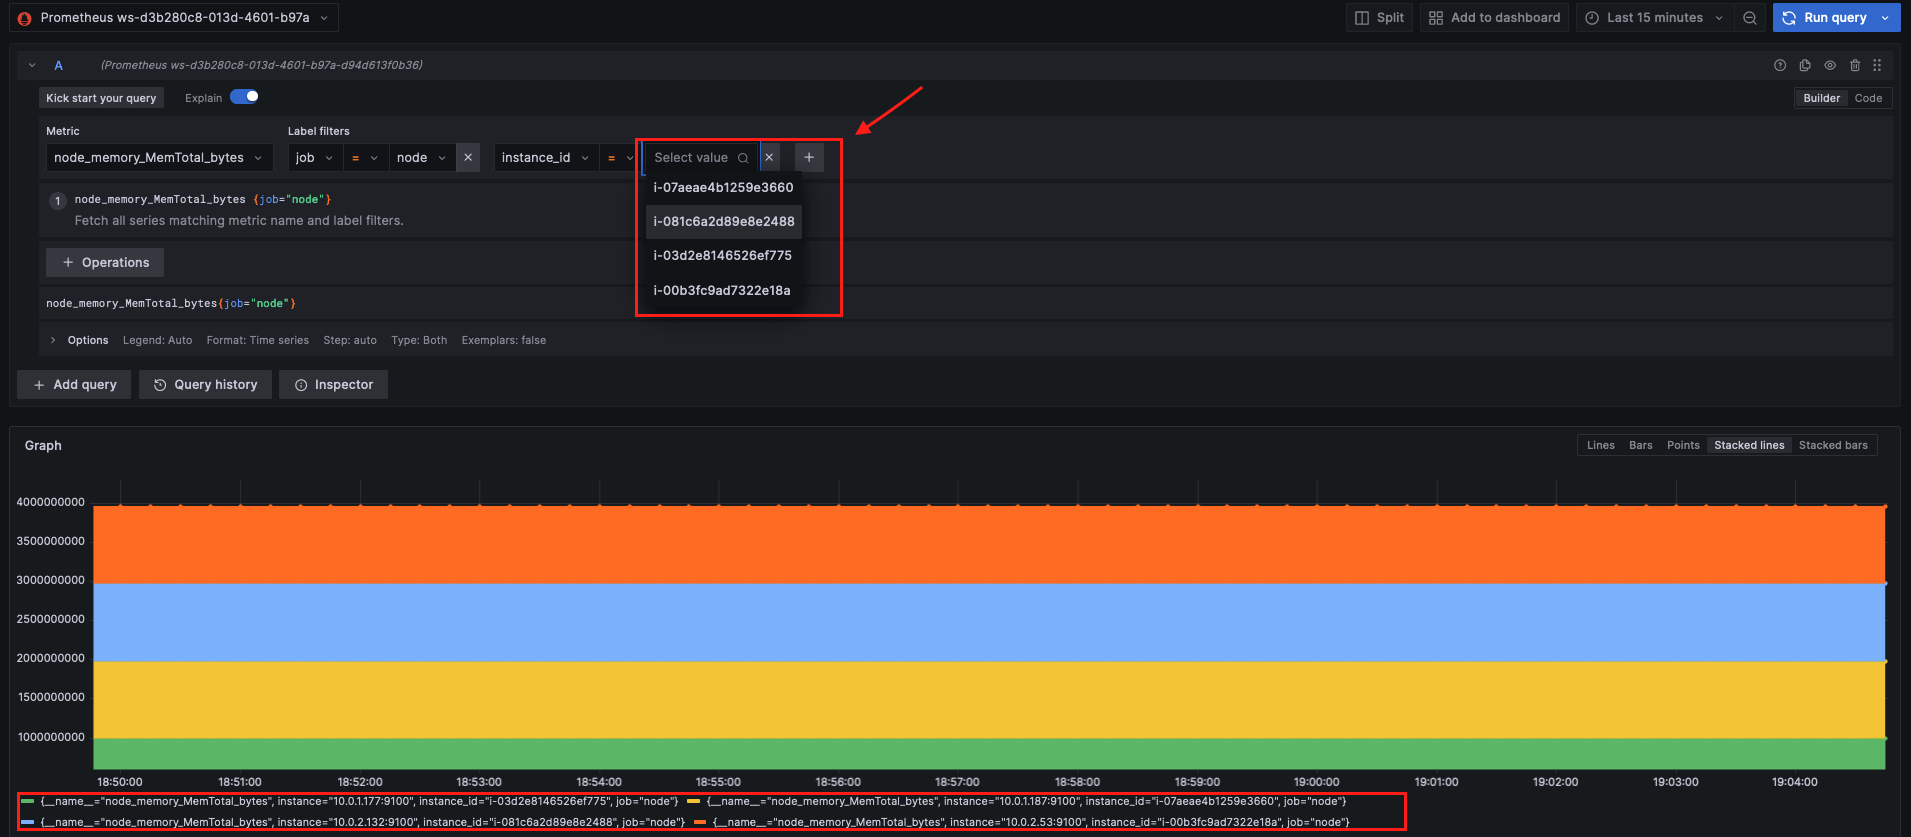Remove the job label filter with its X
The width and height of the screenshot is (1911, 837).
[468, 158]
